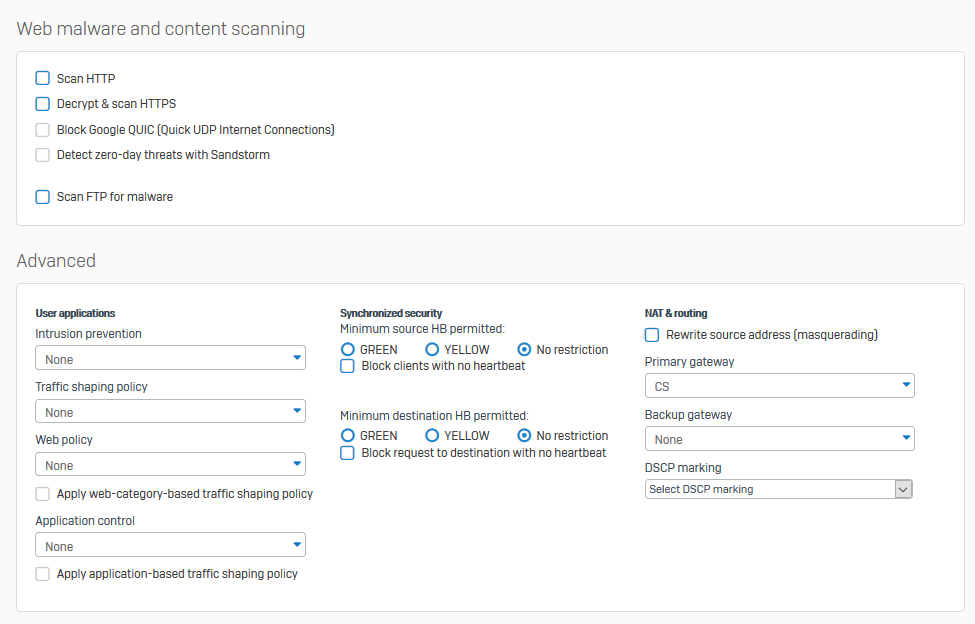The image size is (975, 624).
Task: Enable Detect zero-day threats with Sandstorm
Action: (x=43, y=155)
